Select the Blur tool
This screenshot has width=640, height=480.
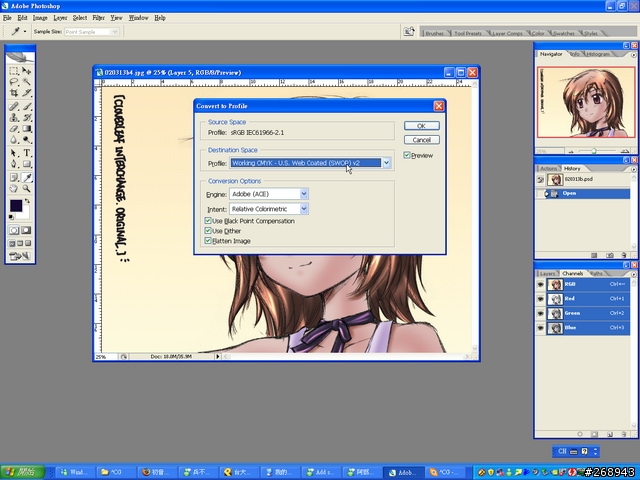[14, 140]
